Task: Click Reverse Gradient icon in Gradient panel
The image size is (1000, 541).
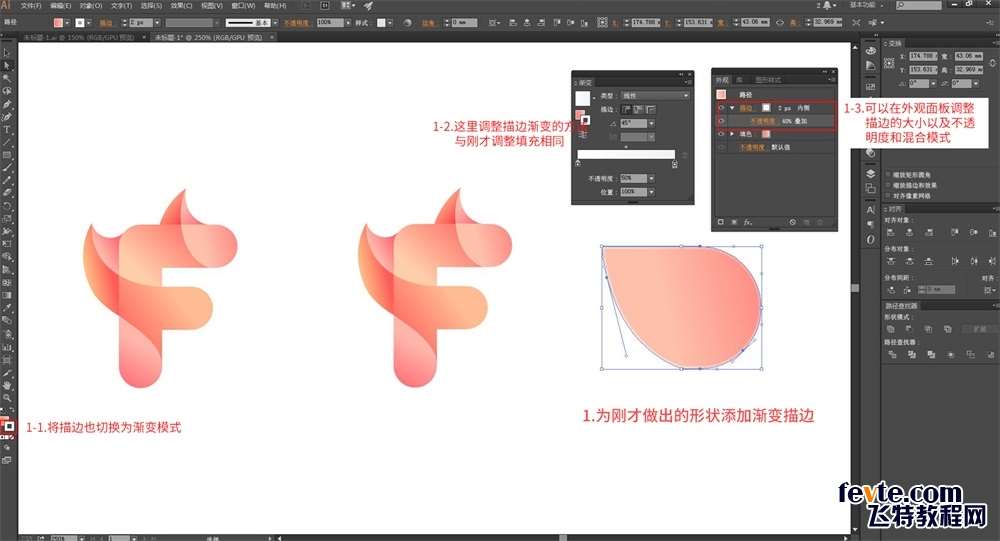Action: point(582,135)
